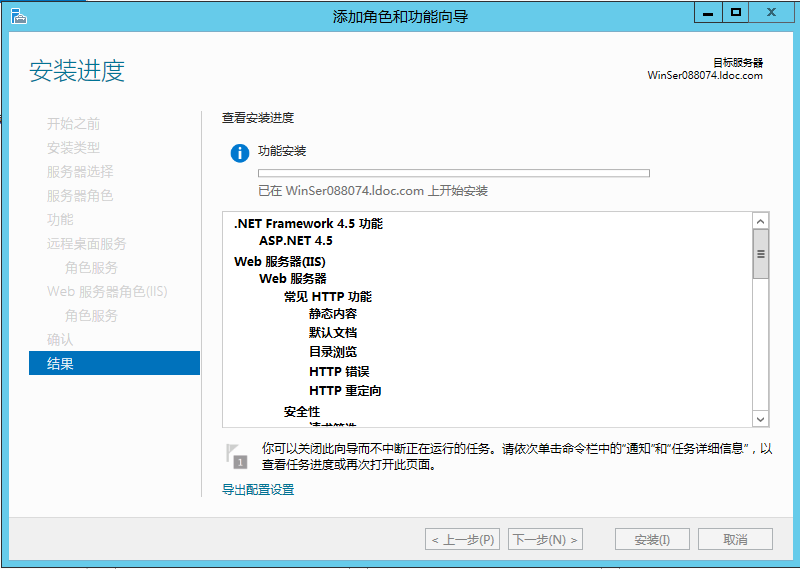Select HTTP 错误 in the list
This screenshot has width=800, height=569.
point(339,372)
